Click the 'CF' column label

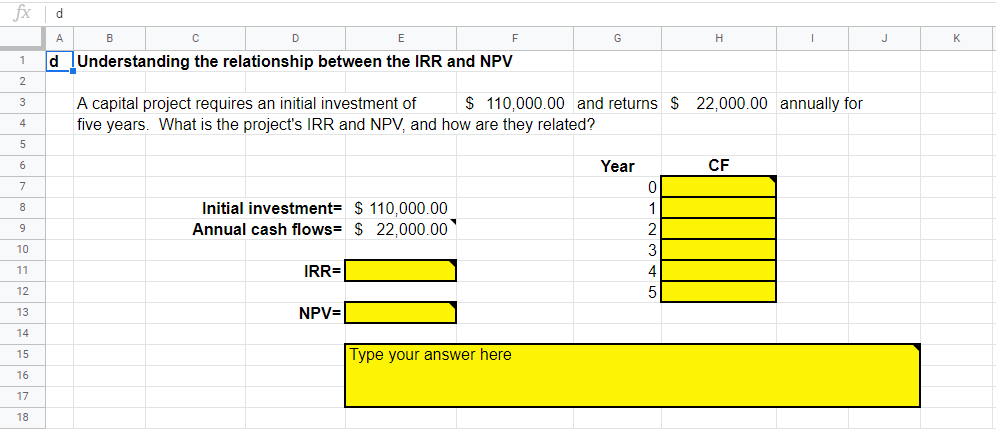(x=719, y=166)
